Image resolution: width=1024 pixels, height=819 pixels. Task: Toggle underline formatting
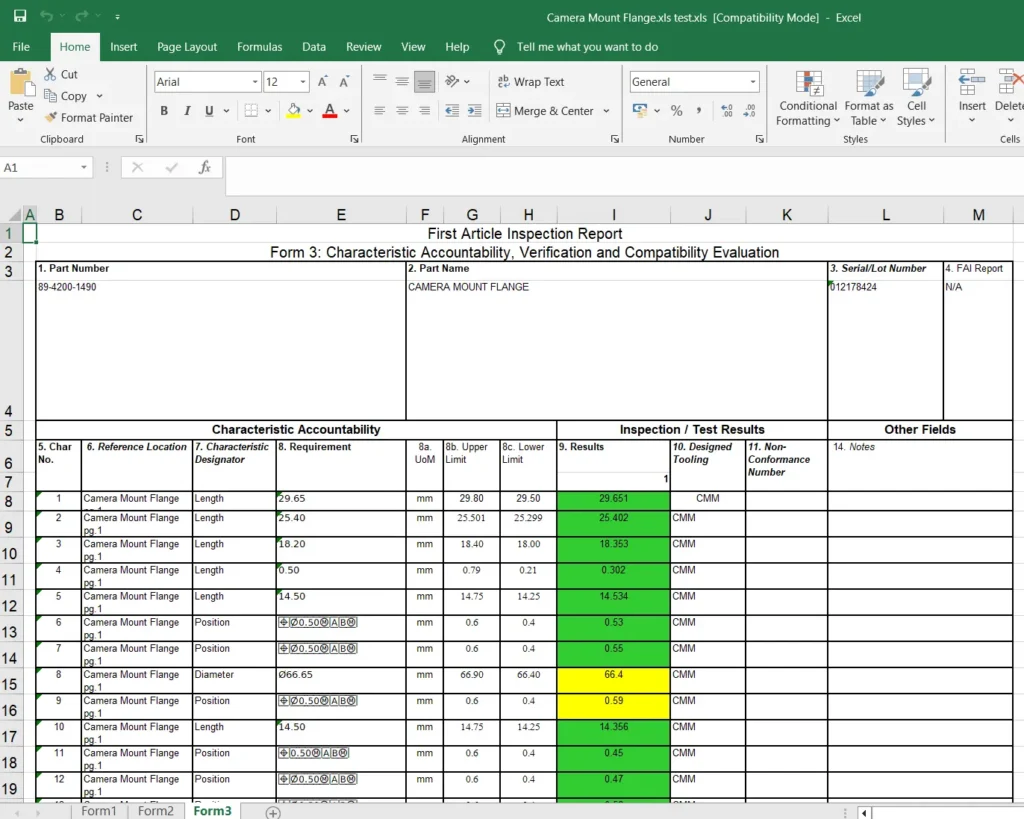pyautogui.click(x=208, y=111)
